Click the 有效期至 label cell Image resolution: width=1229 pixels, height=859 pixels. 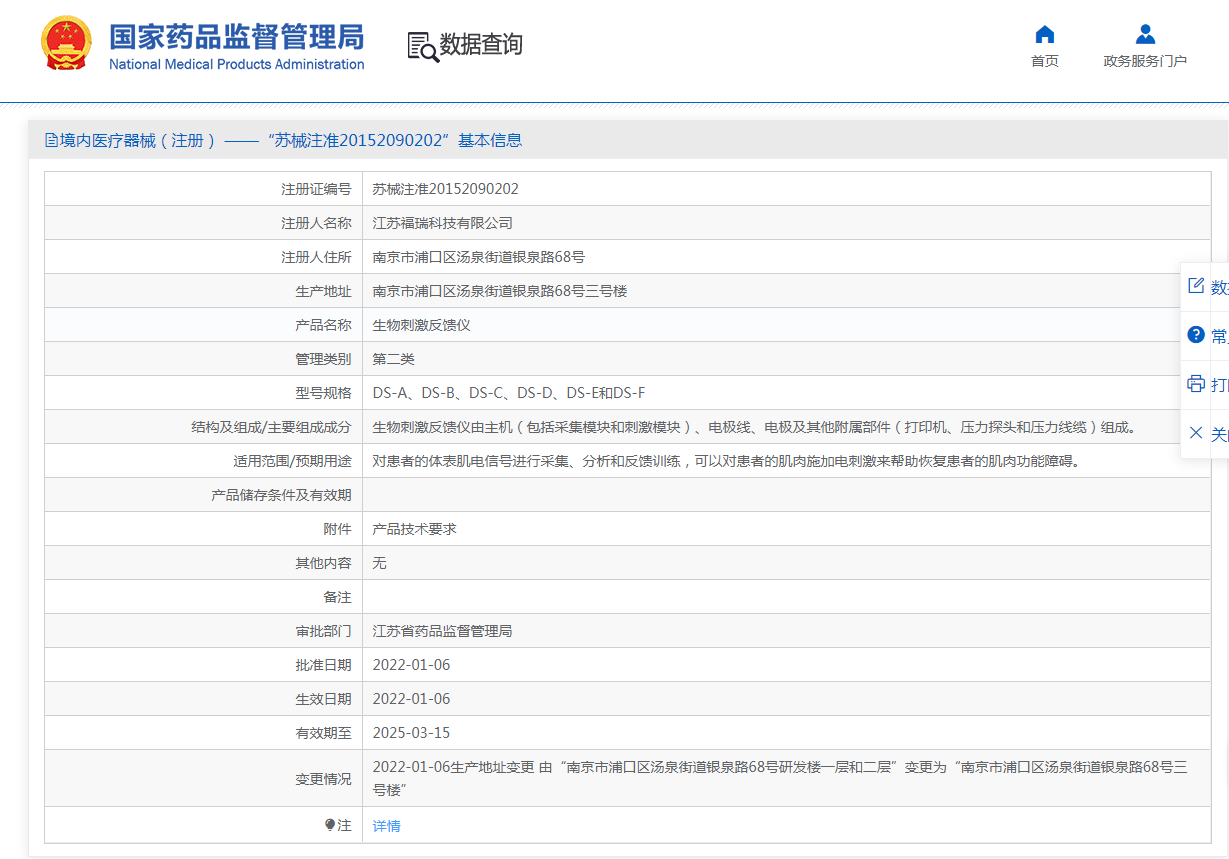[204, 733]
